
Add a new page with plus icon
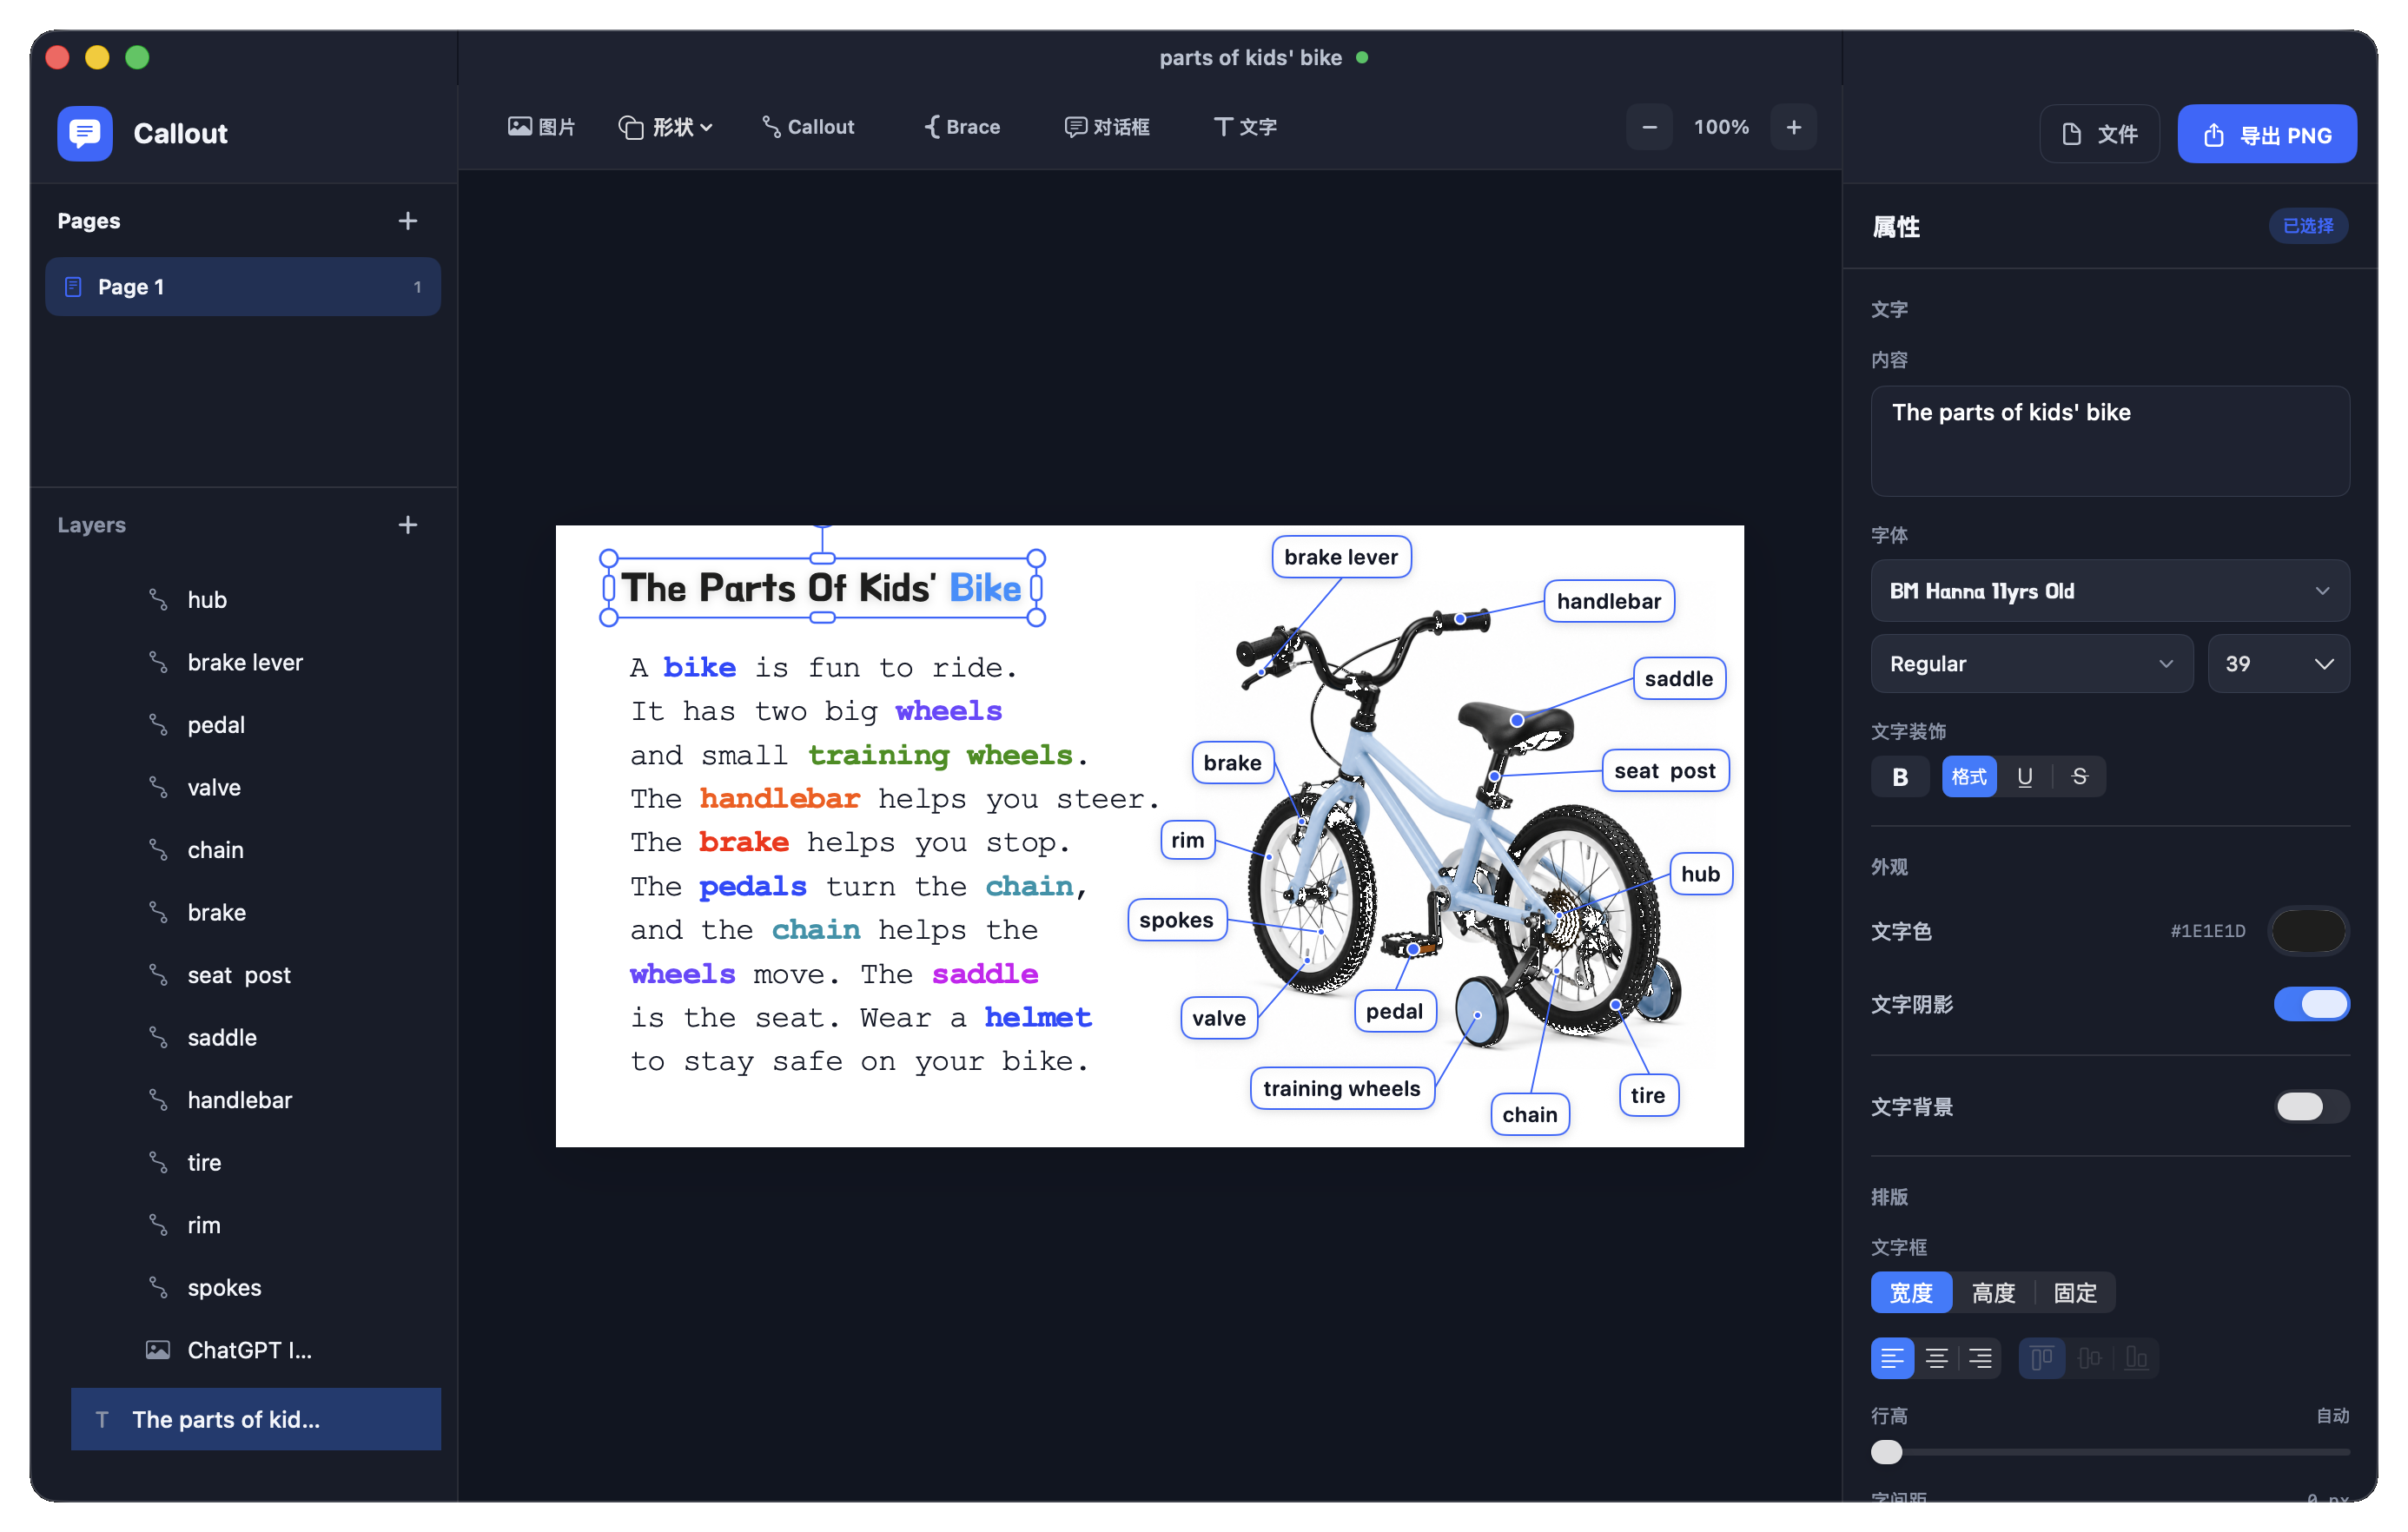pyautogui.click(x=408, y=221)
